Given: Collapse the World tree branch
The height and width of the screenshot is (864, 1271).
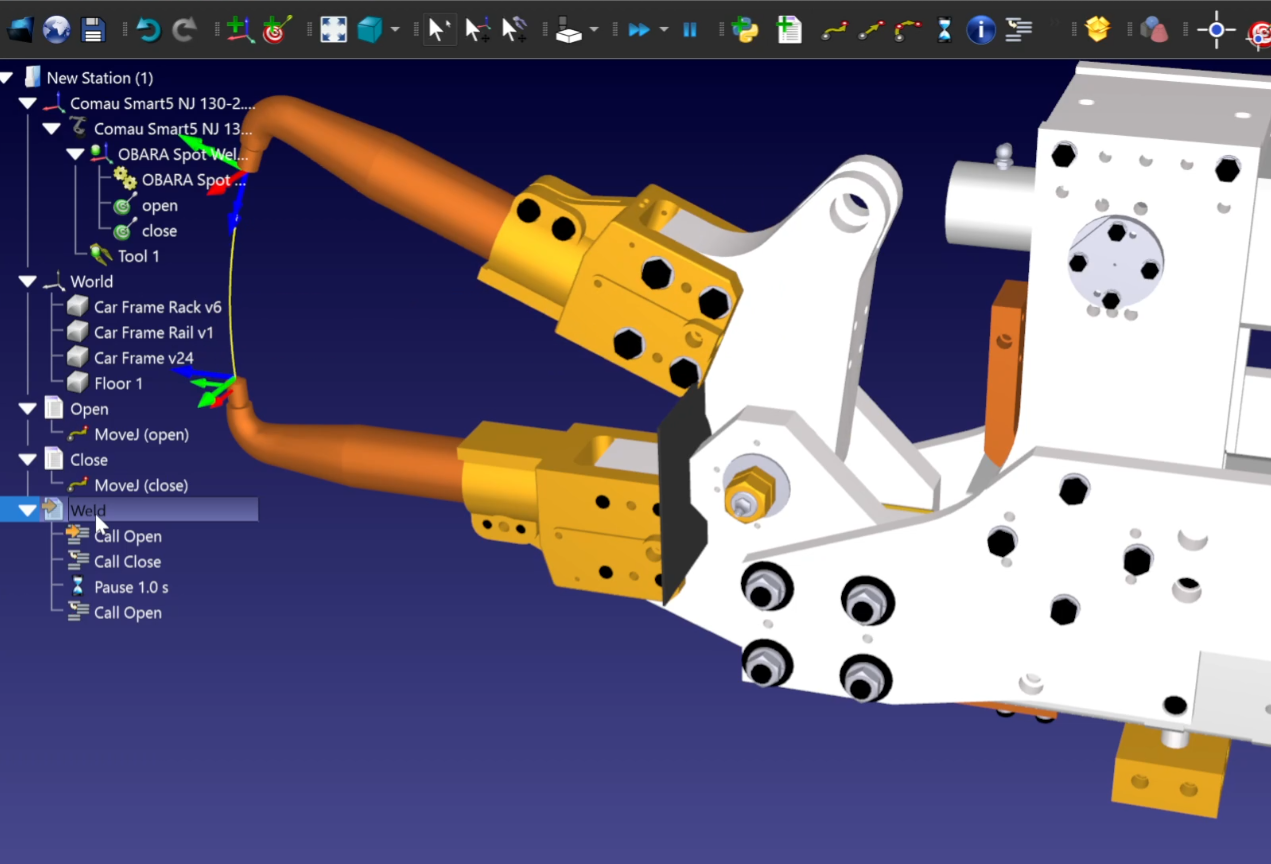Looking at the screenshot, I should tap(28, 281).
